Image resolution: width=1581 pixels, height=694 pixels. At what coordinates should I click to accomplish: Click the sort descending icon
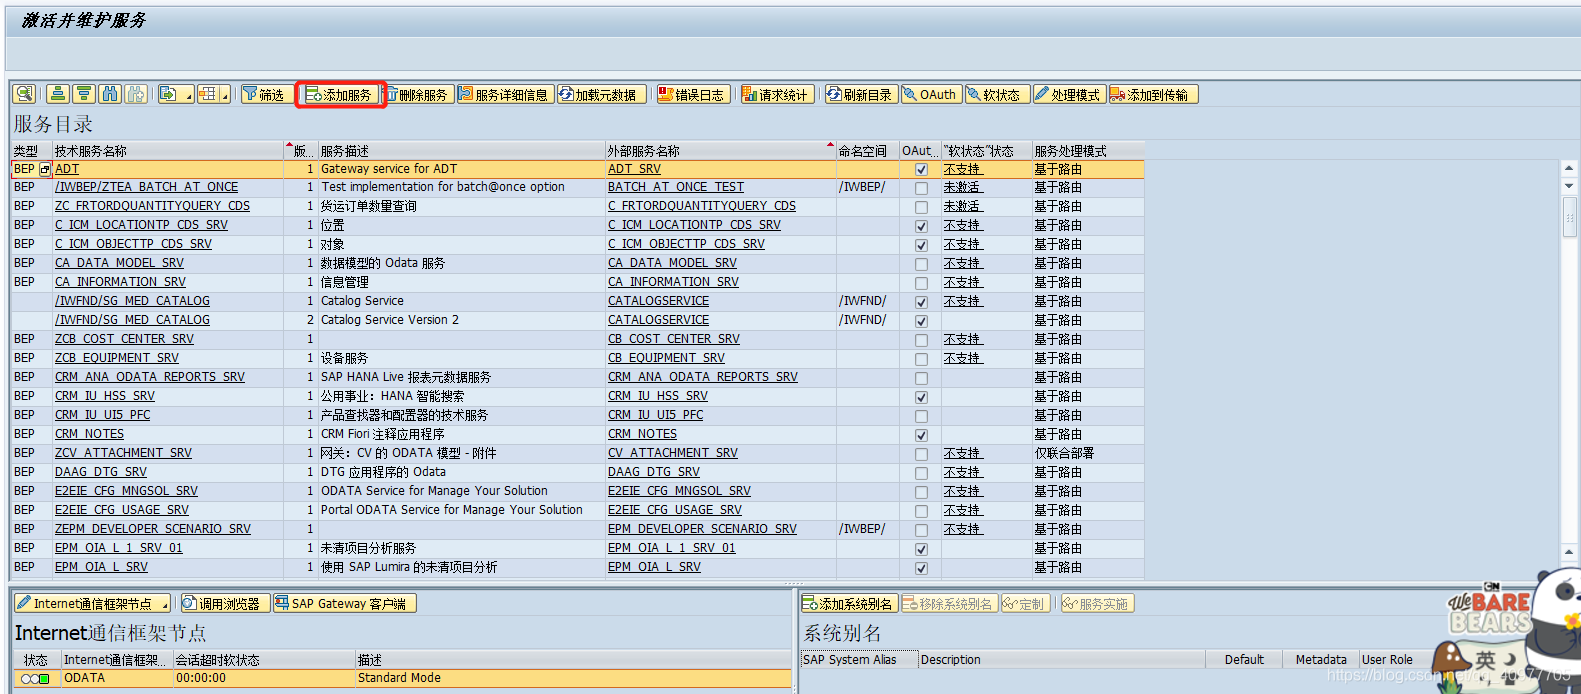[x=84, y=94]
